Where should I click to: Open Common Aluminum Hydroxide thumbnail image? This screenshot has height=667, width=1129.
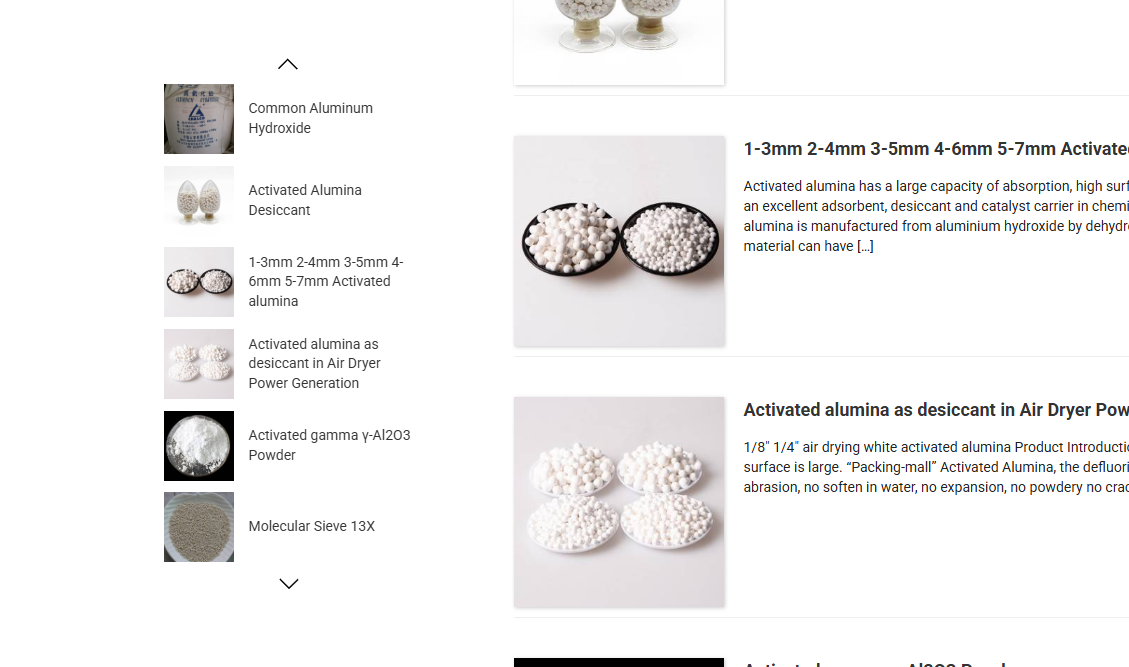coord(199,119)
